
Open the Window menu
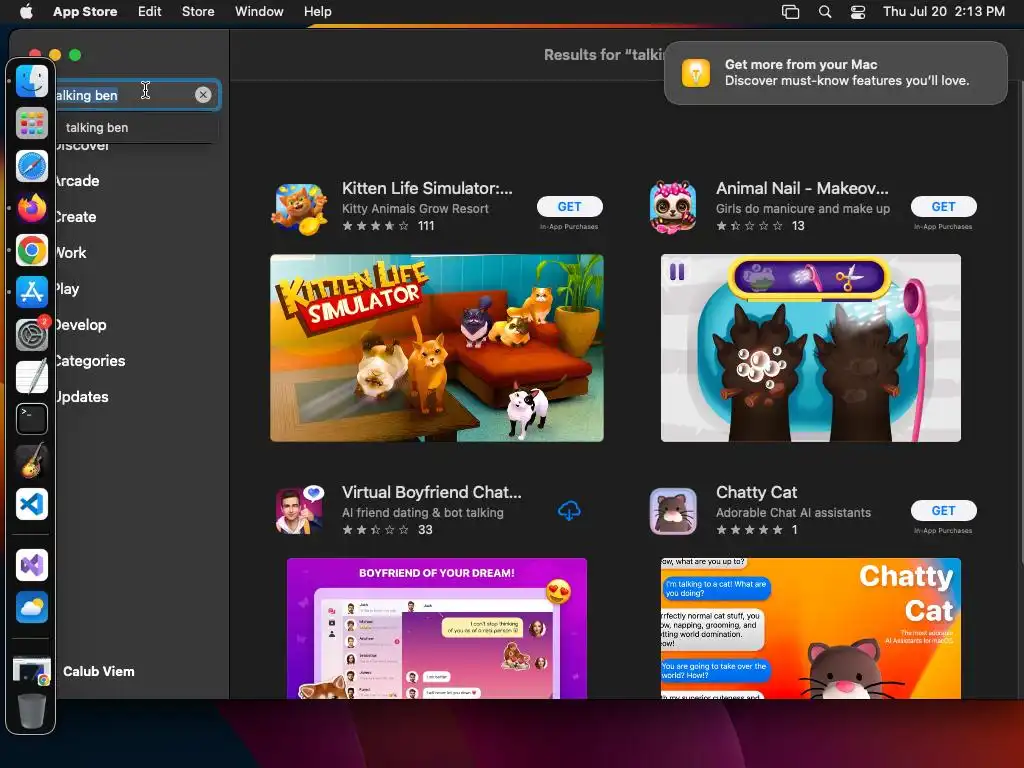259,12
